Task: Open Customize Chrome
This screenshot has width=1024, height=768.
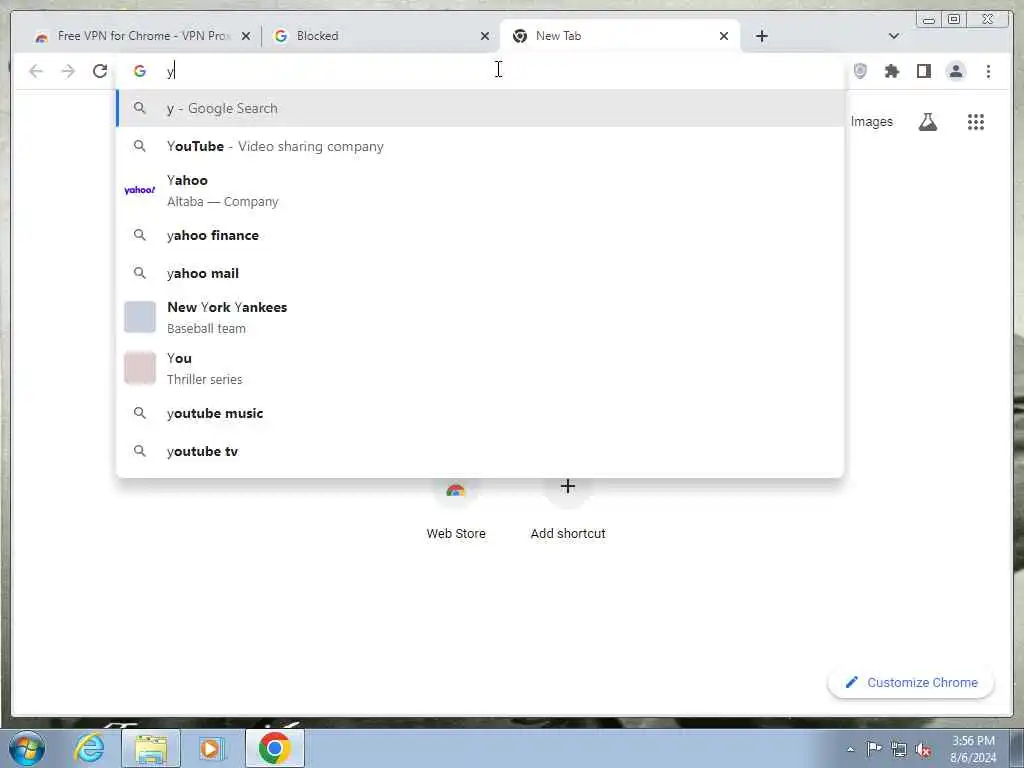Action: click(x=911, y=682)
